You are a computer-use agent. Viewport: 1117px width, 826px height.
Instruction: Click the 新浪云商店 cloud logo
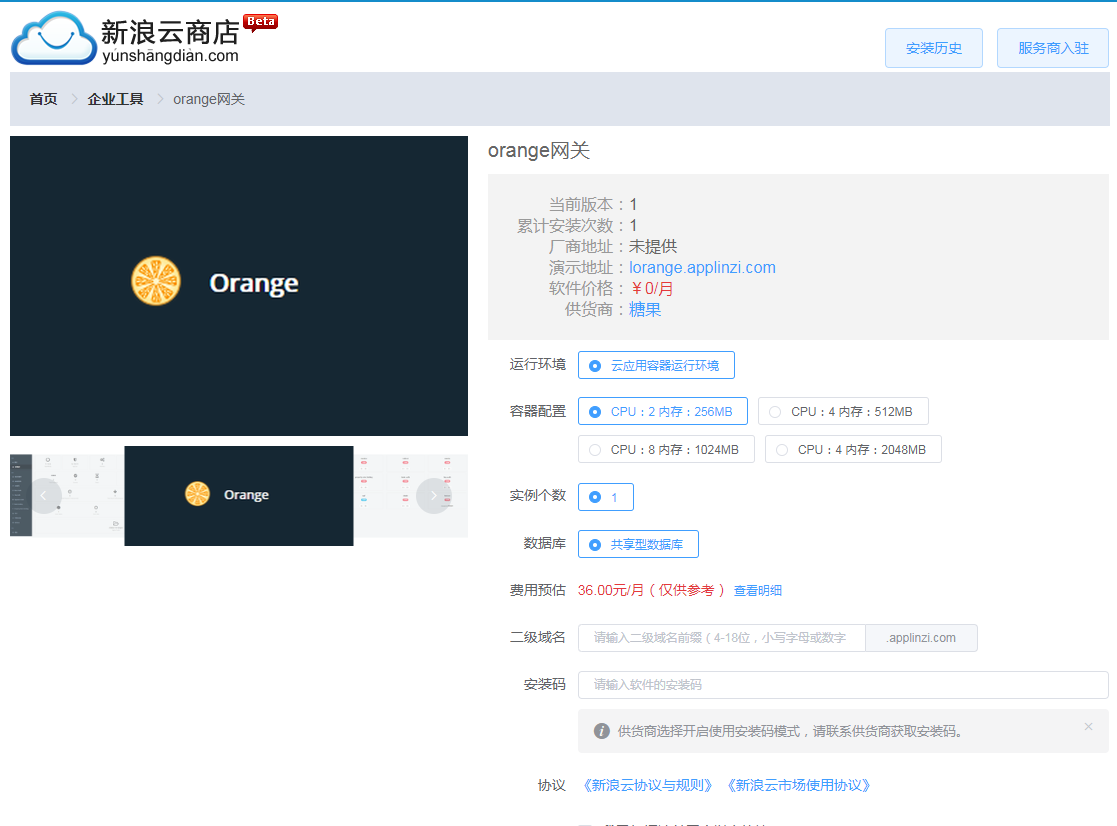click(x=54, y=38)
